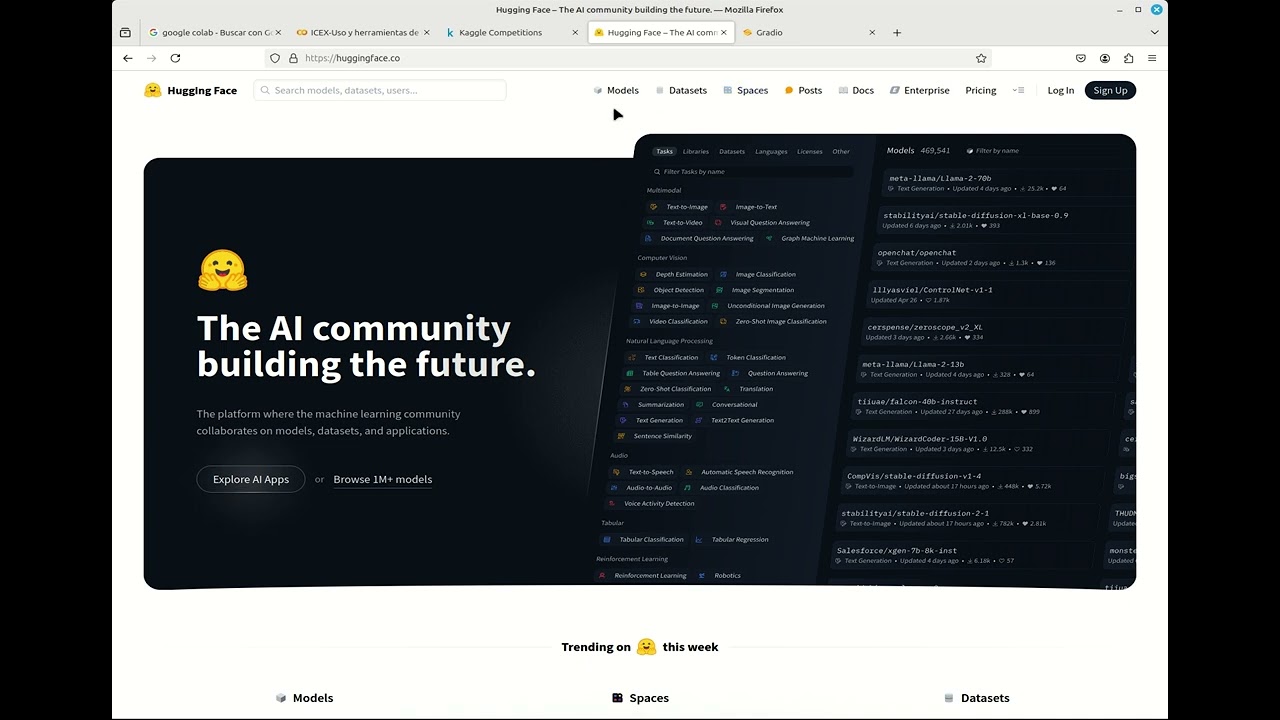Click the trending Spaces heading

click(x=649, y=698)
